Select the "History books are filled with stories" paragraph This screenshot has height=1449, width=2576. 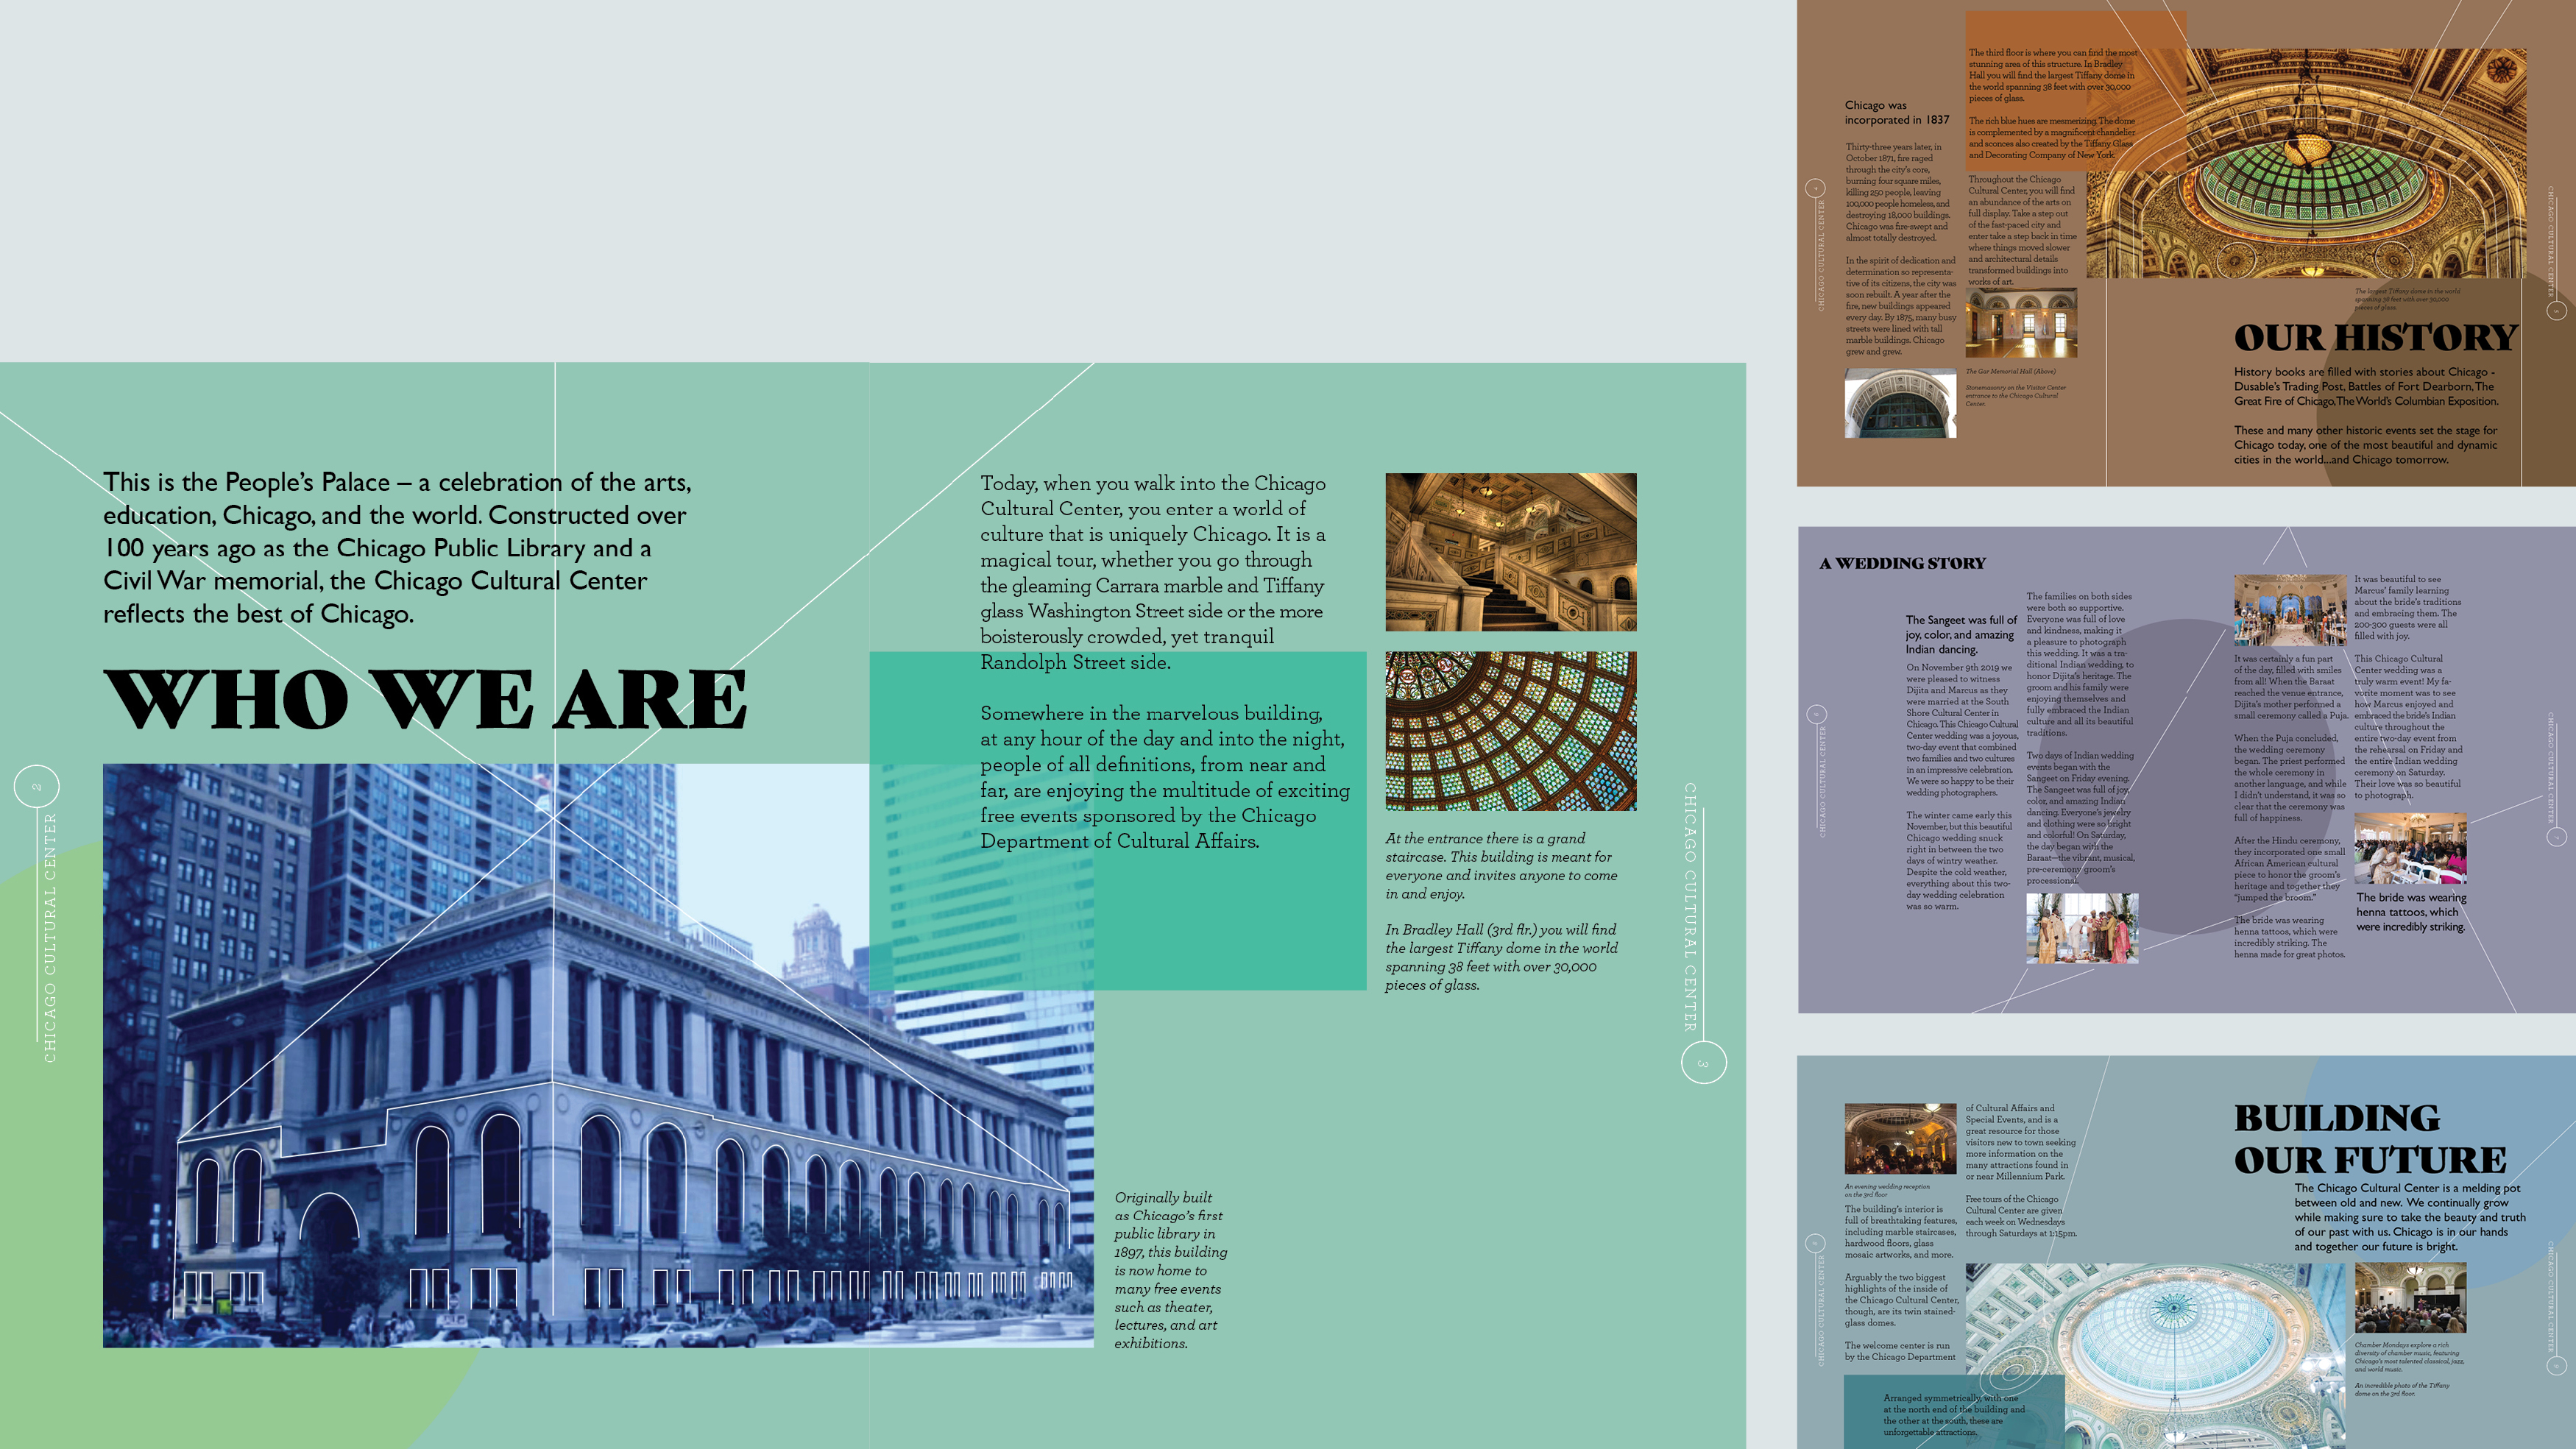click(2366, 387)
